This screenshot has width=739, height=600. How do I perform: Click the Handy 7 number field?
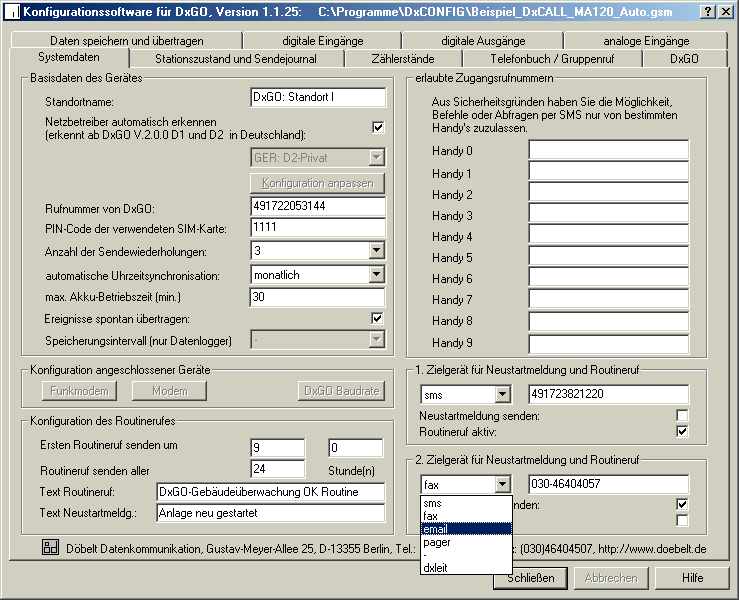coord(608,299)
